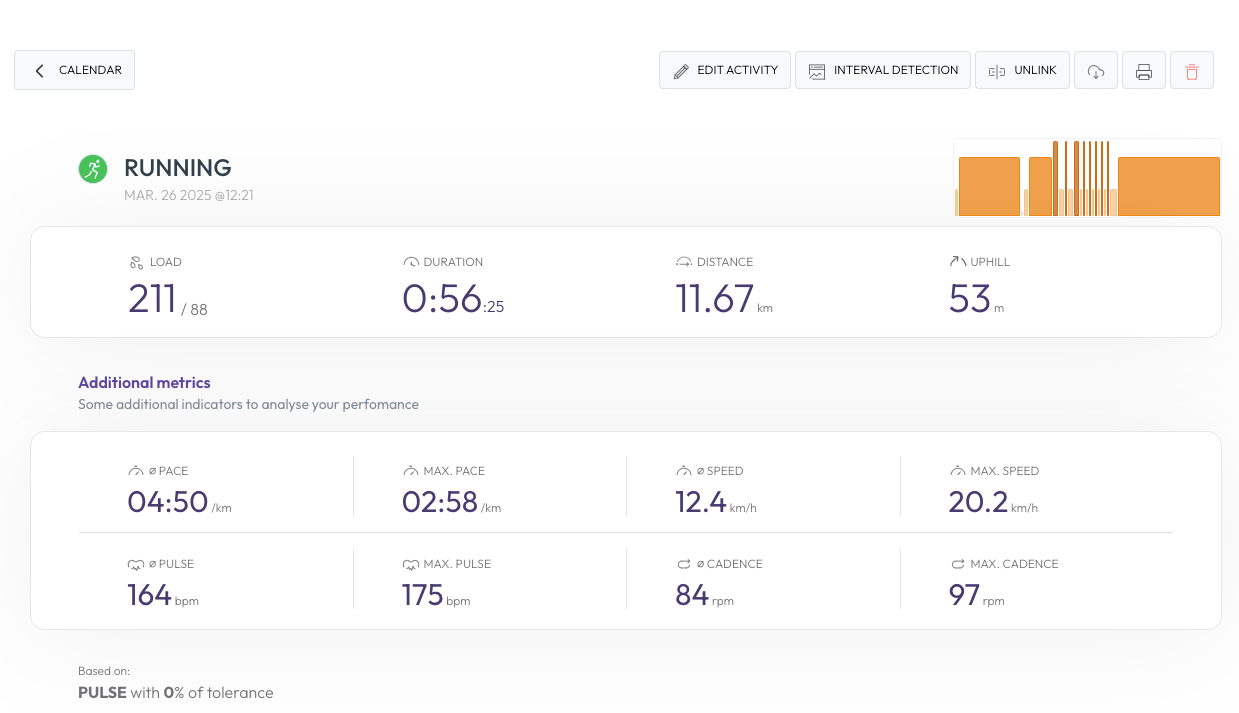Image resolution: width=1239 pixels, height=713 pixels.
Task: Click the Max. Pulse heart icon
Action: [x=410, y=564]
